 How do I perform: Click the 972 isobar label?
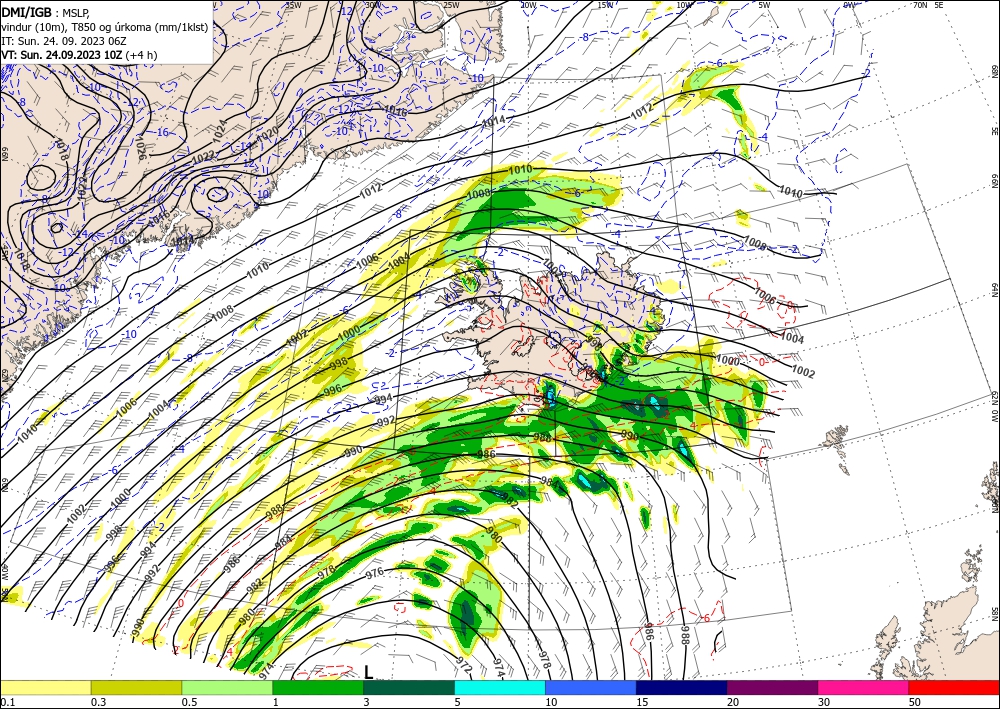pos(464,665)
